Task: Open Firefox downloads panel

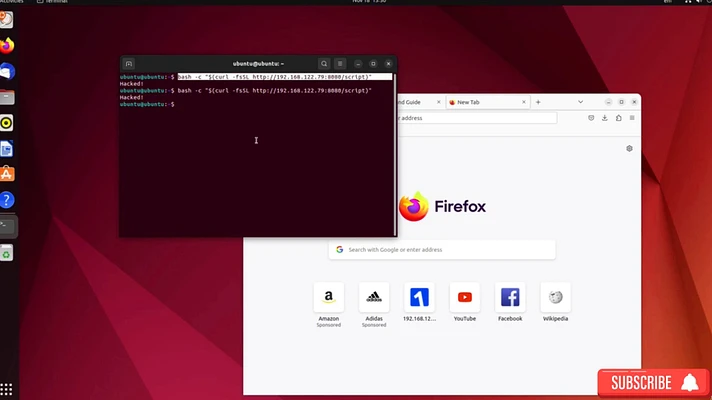Action: (604, 118)
